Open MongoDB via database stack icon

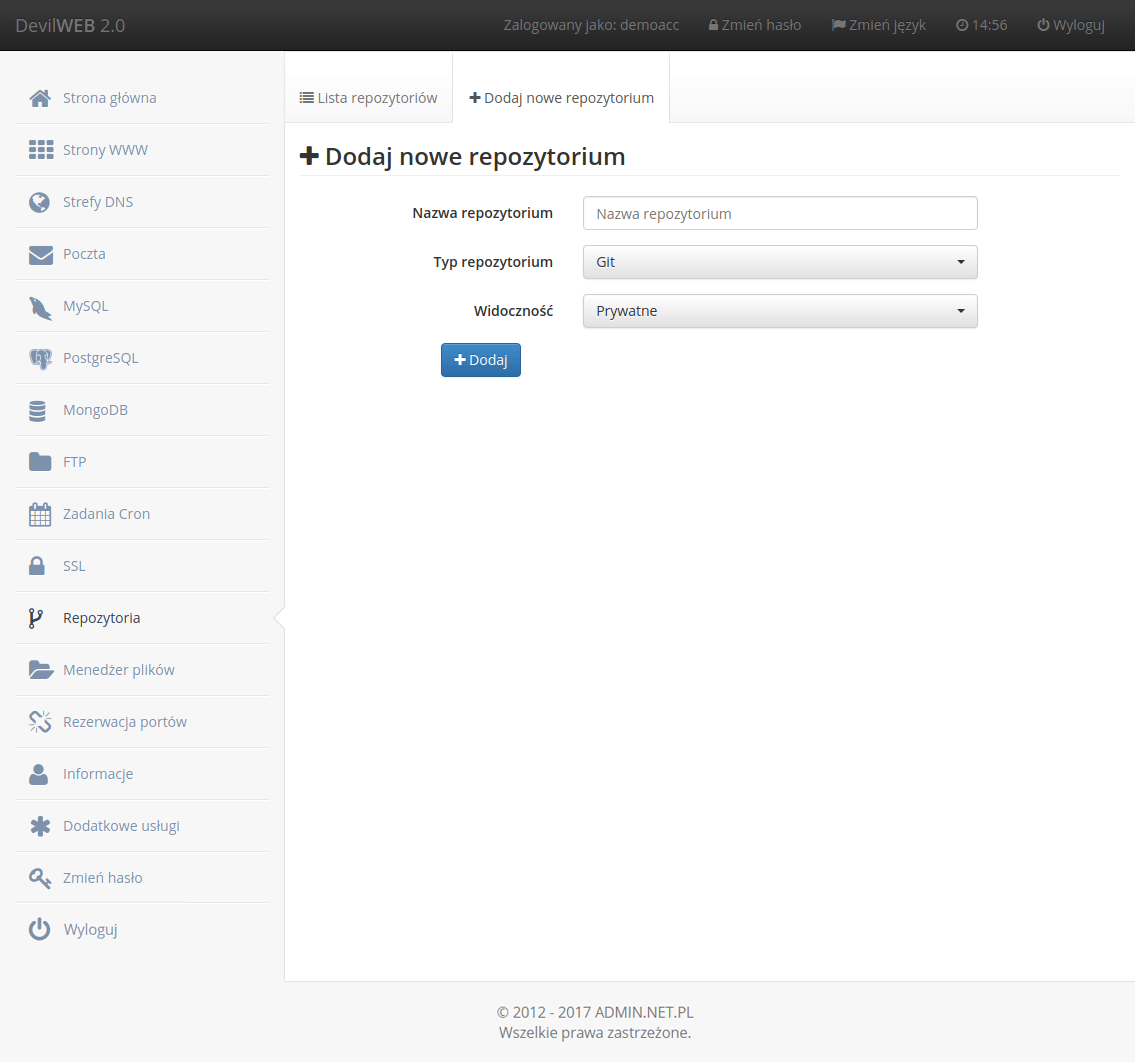coord(39,411)
